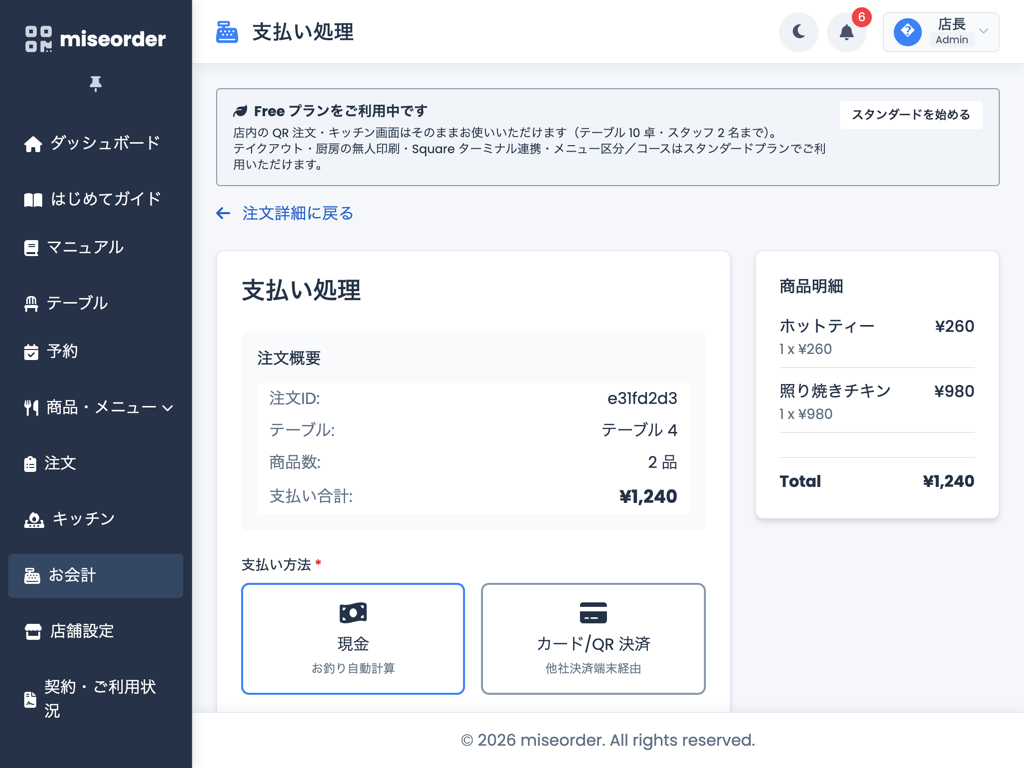Screen dimensions: 1024x768
Task: Click the 照り焼きチキン item row
Action: pyautogui.click(x=876, y=402)
